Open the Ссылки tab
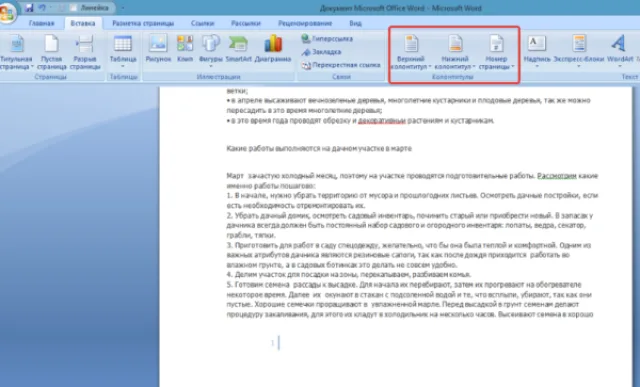Image resolution: width=640 pixels, height=387 pixels. [x=202, y=23]
